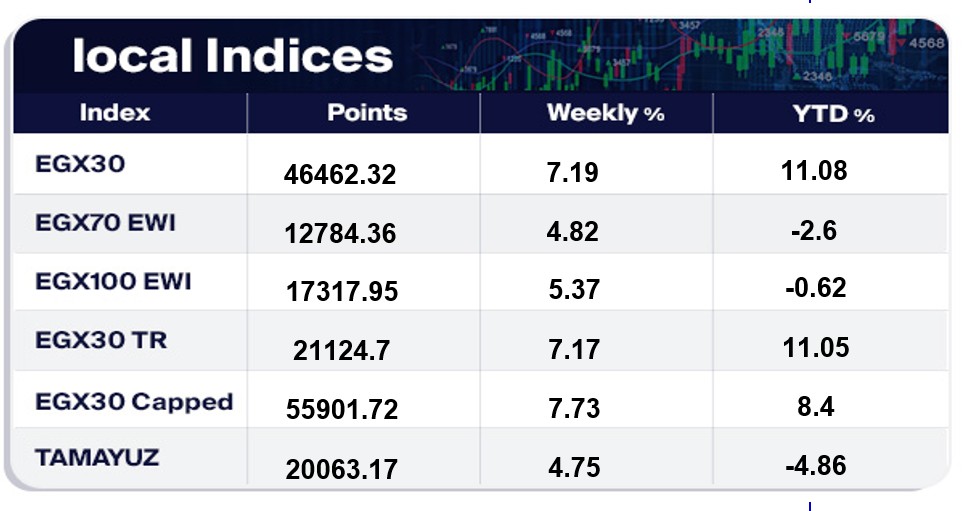Image resolution: width=968 pixels, height=511 pixels.
Task: Select the EGX30 Capped weekly value 7.73
Action: 574,408
